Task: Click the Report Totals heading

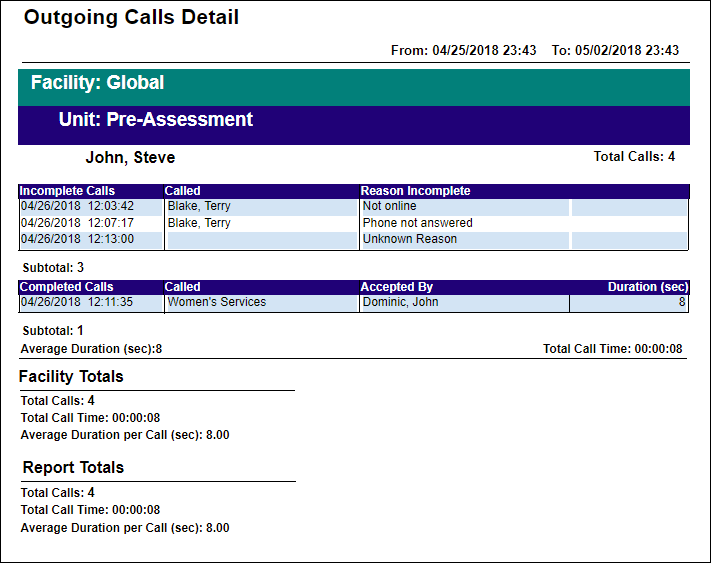Action: point(73,468)
